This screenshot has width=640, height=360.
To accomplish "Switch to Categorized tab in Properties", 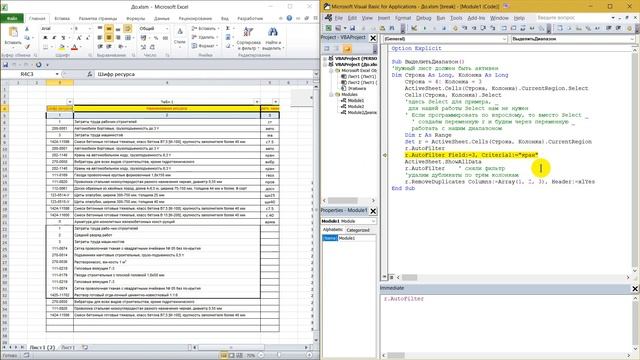I will (x=358, y=230).
